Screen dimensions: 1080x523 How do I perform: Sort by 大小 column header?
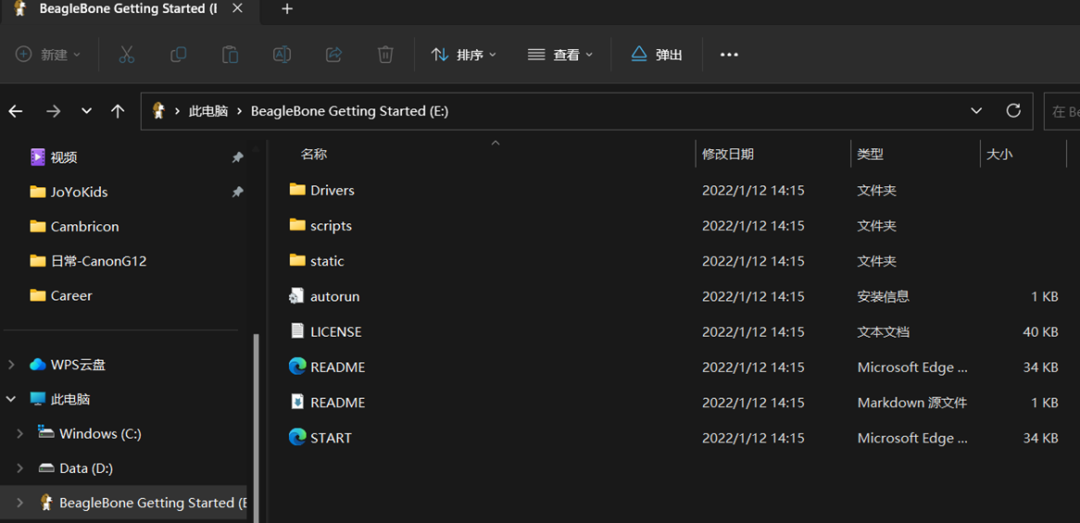(x=999, y=154)
